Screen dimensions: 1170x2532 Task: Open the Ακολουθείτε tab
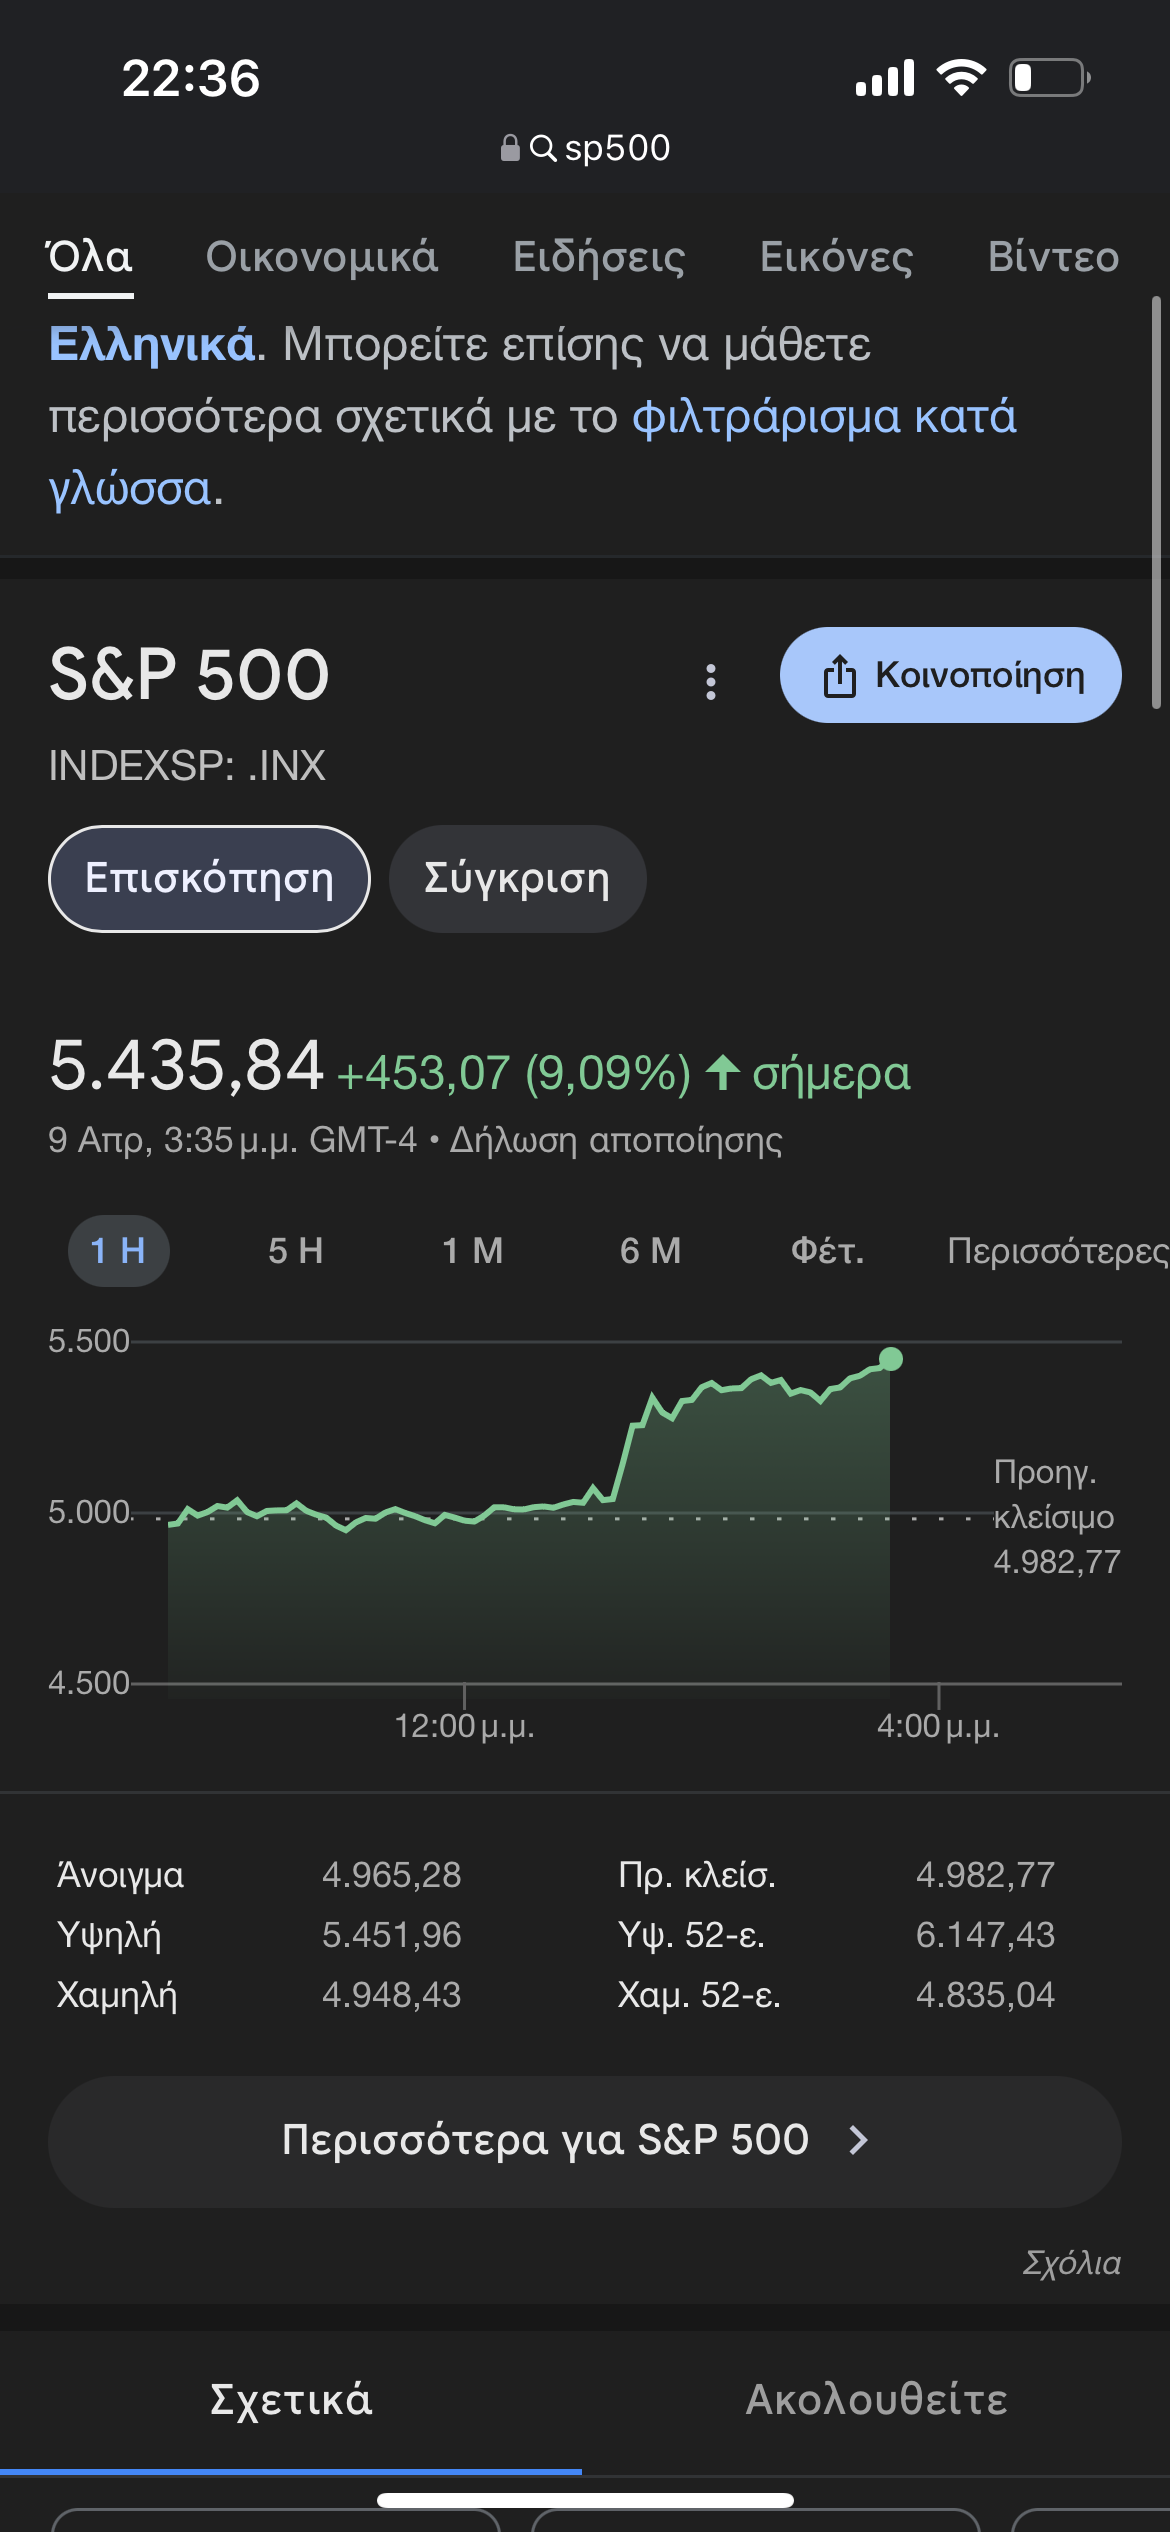point(876,2400)
